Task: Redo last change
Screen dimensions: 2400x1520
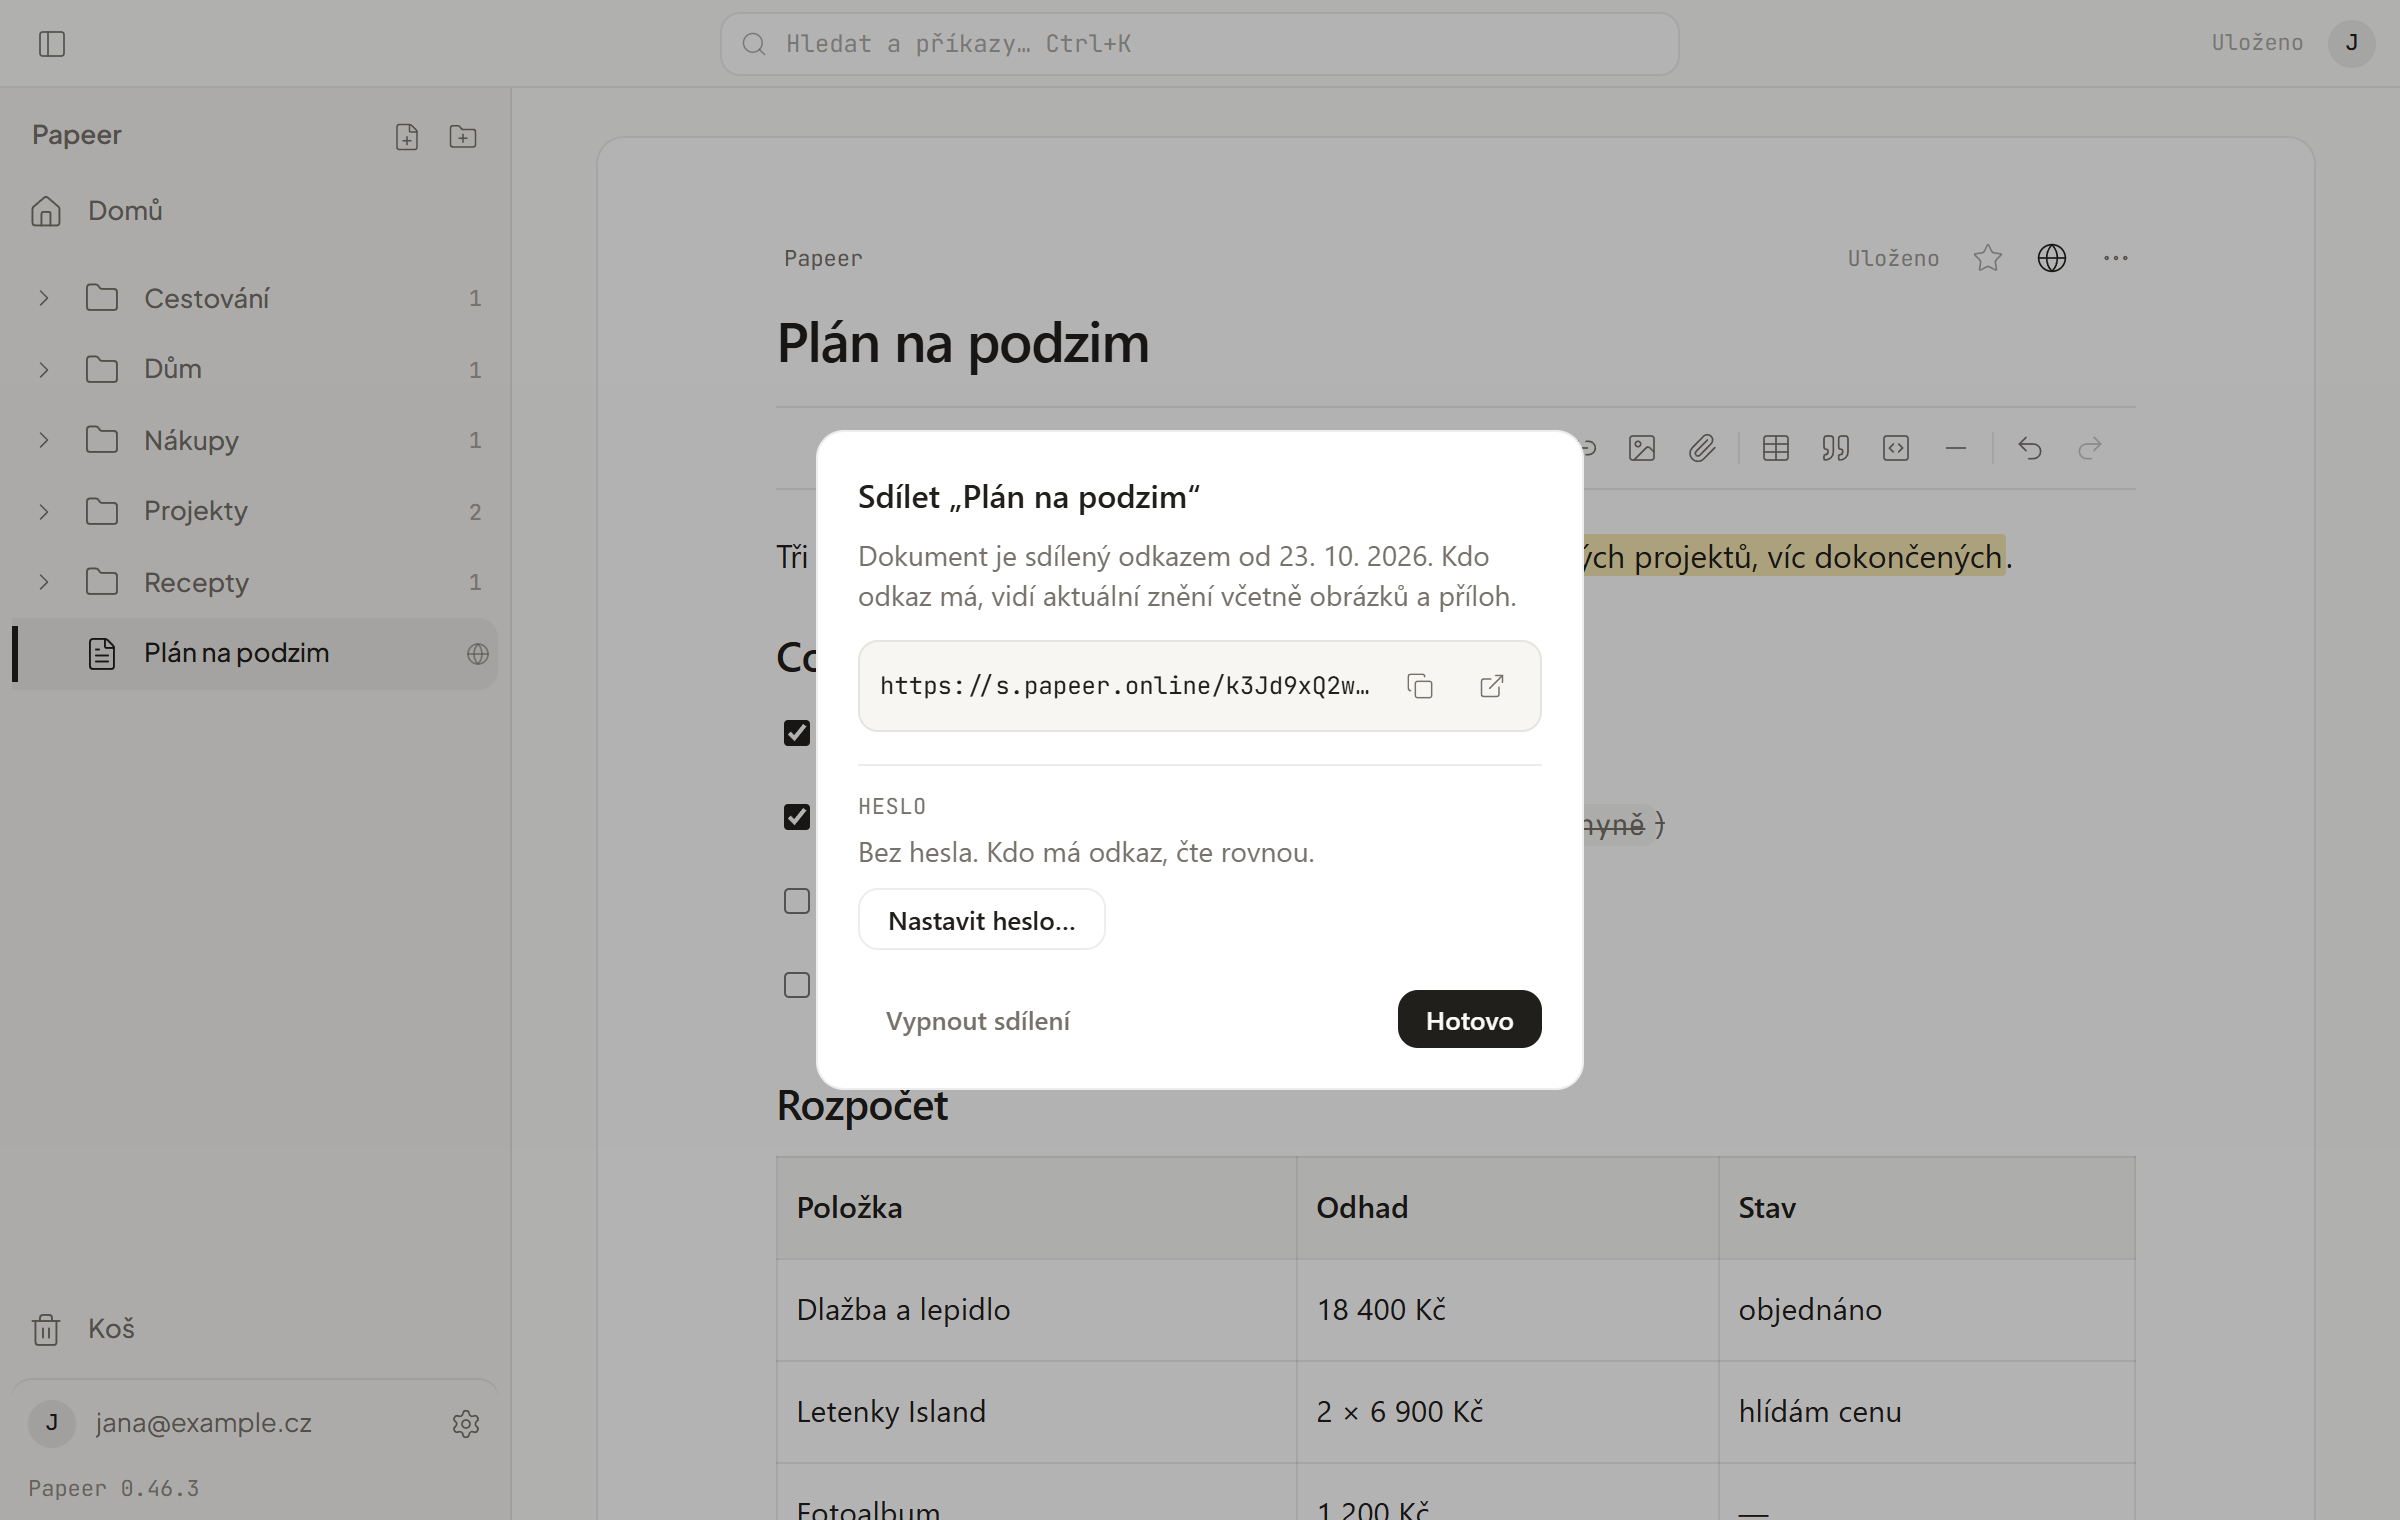Action: point(2090,448)
